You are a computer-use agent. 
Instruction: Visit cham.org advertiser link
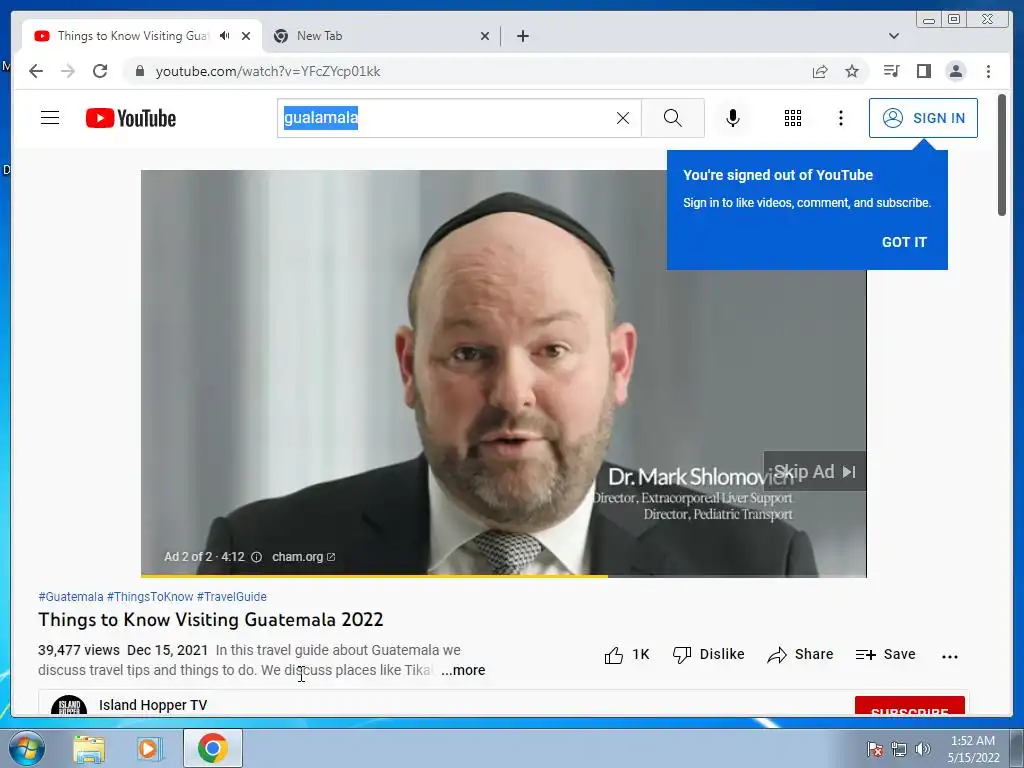click(x=303, y=557)
